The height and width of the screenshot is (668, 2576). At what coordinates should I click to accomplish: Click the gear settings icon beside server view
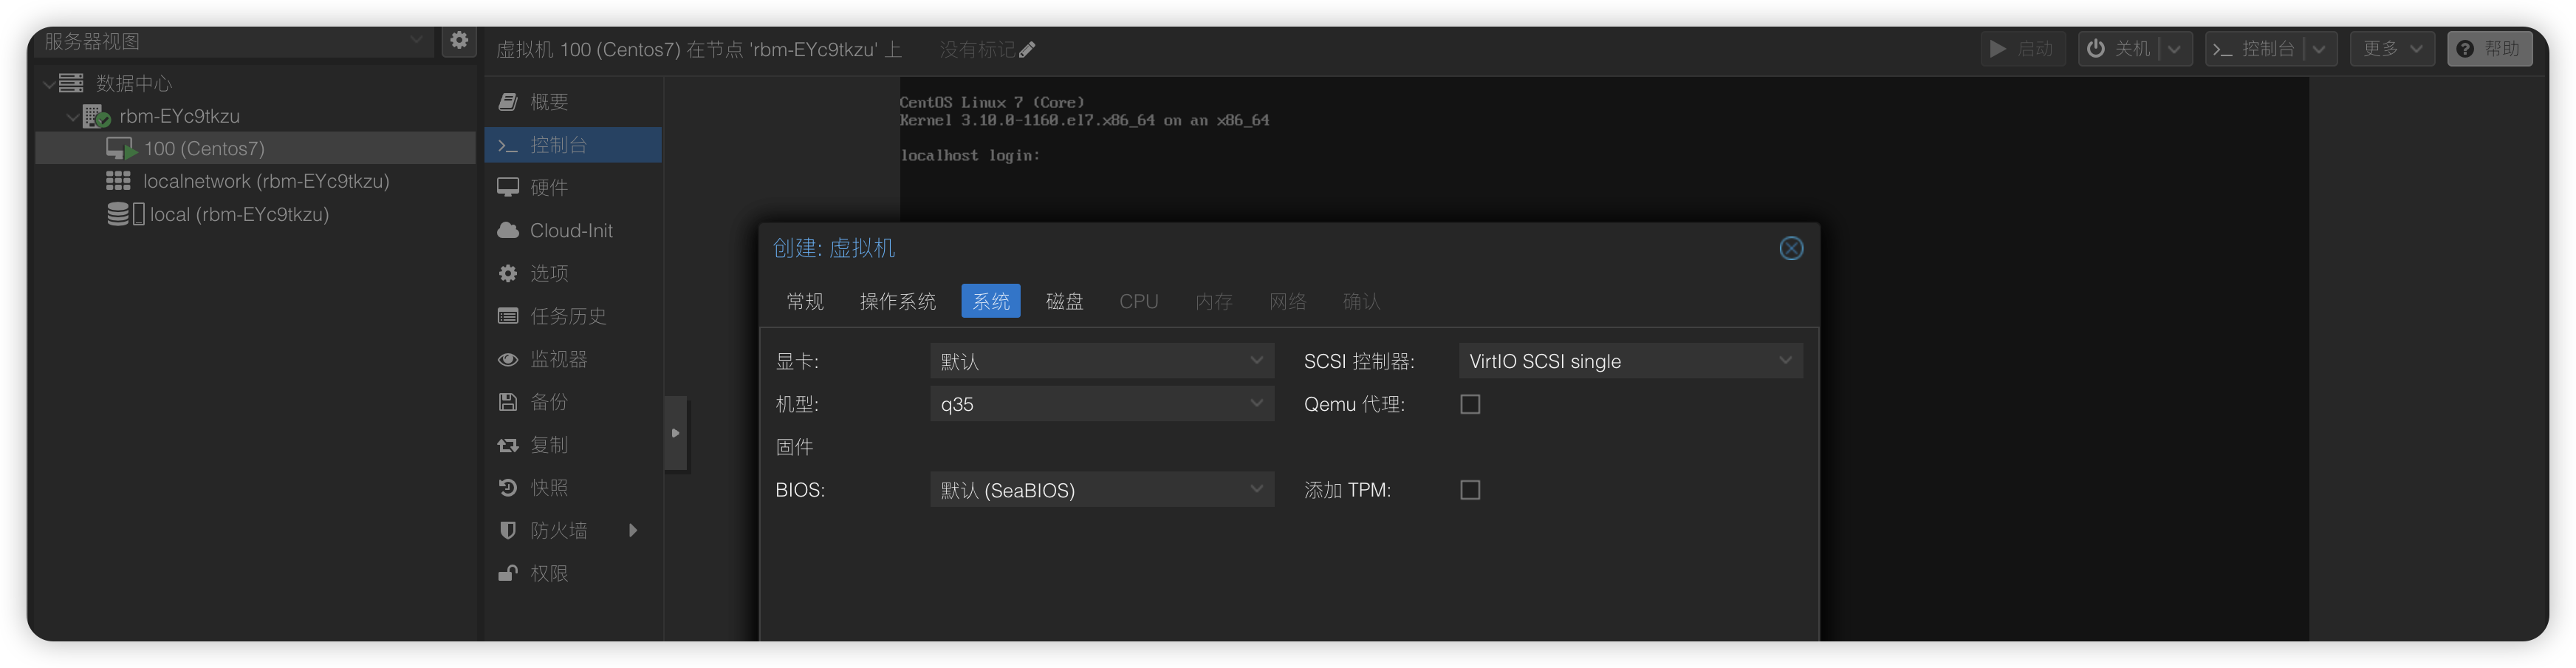459,41
